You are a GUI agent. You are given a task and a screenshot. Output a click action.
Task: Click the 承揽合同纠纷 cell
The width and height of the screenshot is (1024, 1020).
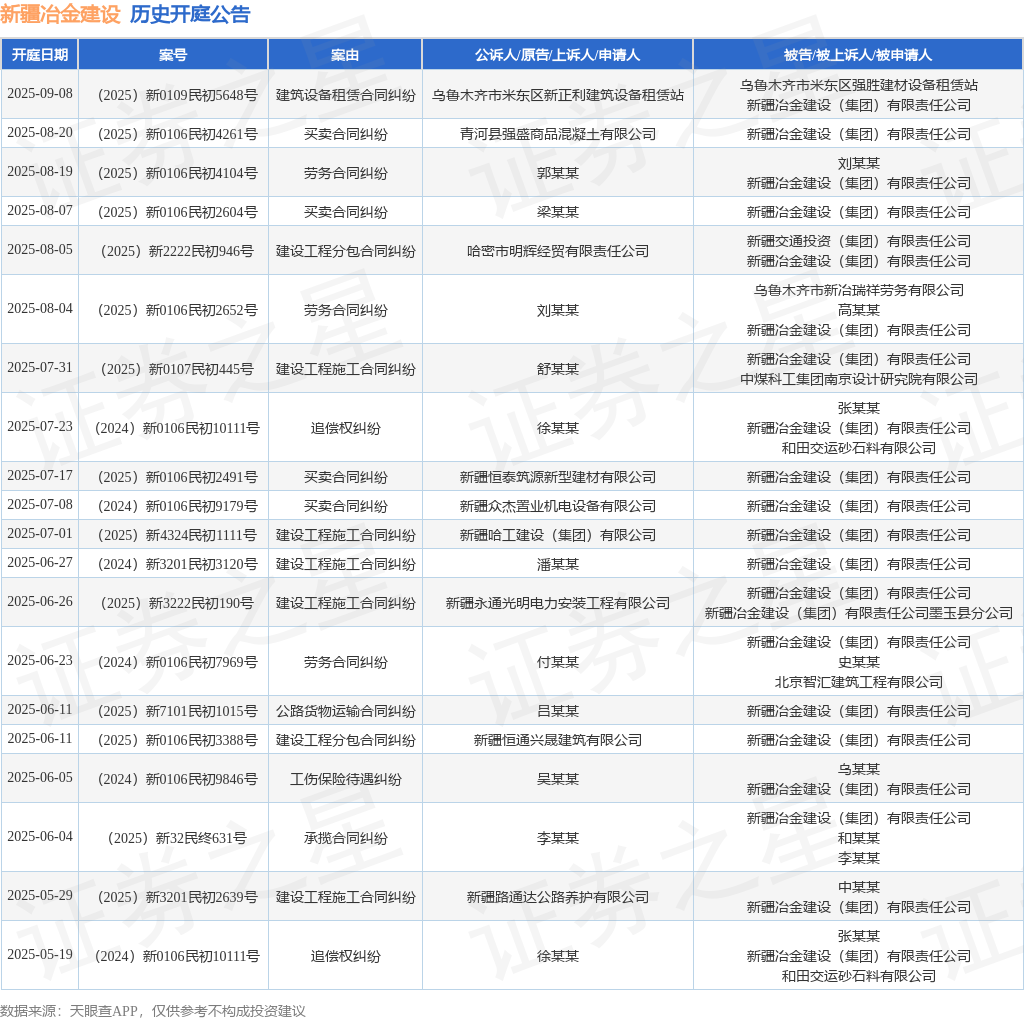tap(345, 838)
